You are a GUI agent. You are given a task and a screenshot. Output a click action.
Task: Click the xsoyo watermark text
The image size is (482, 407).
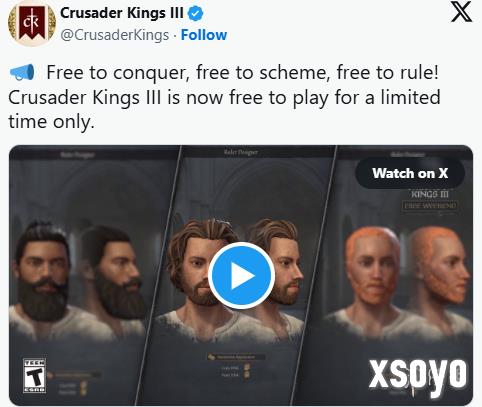click(418, 375)
